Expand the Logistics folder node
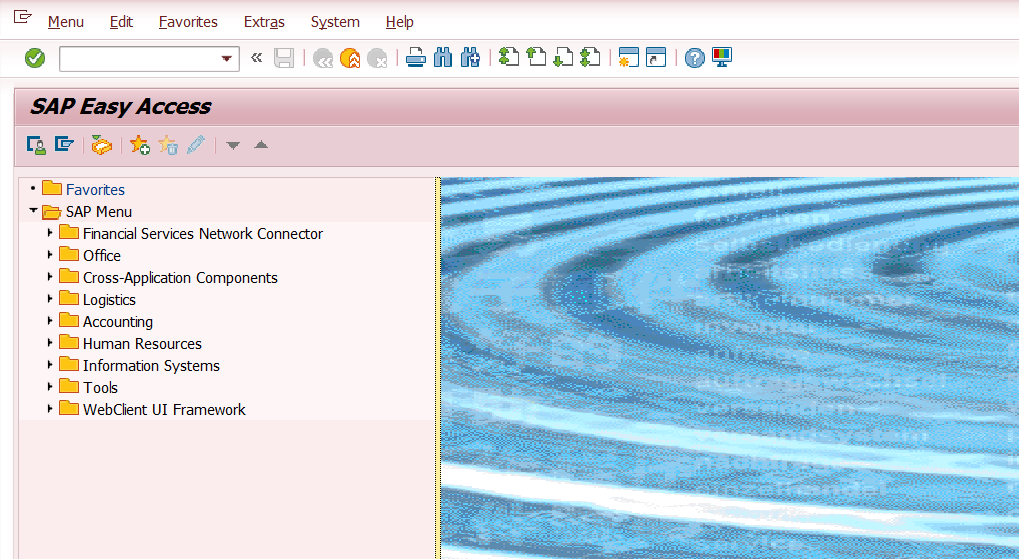Screen dimensions: 1019x559 click(49, 299)
